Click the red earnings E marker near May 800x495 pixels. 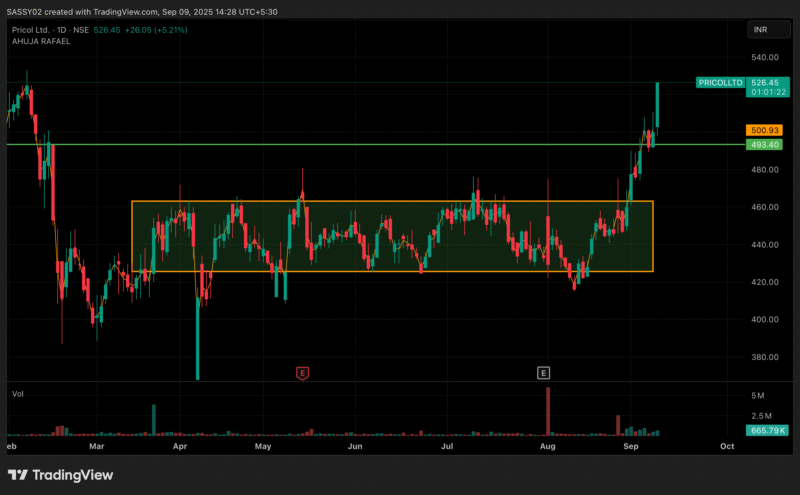(302, 373)
